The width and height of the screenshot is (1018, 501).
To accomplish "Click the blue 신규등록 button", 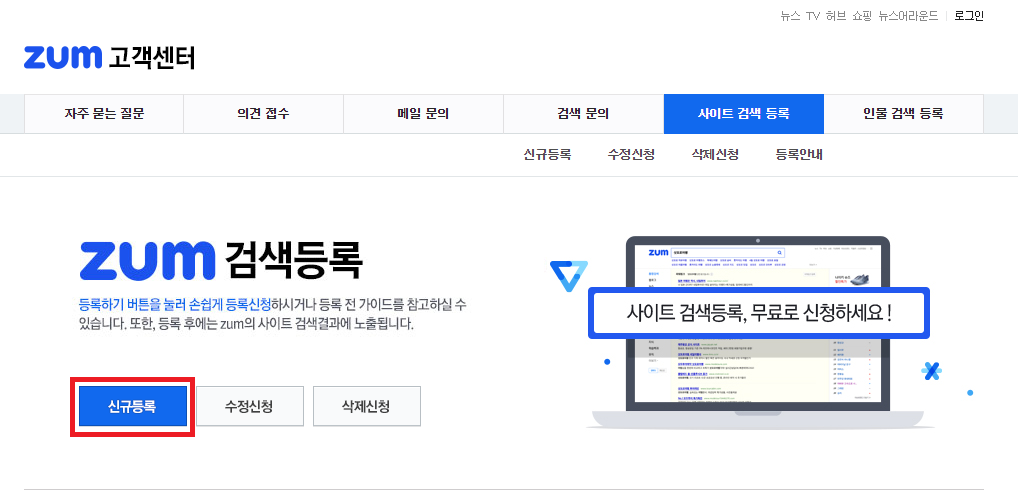I will (132, 406).
